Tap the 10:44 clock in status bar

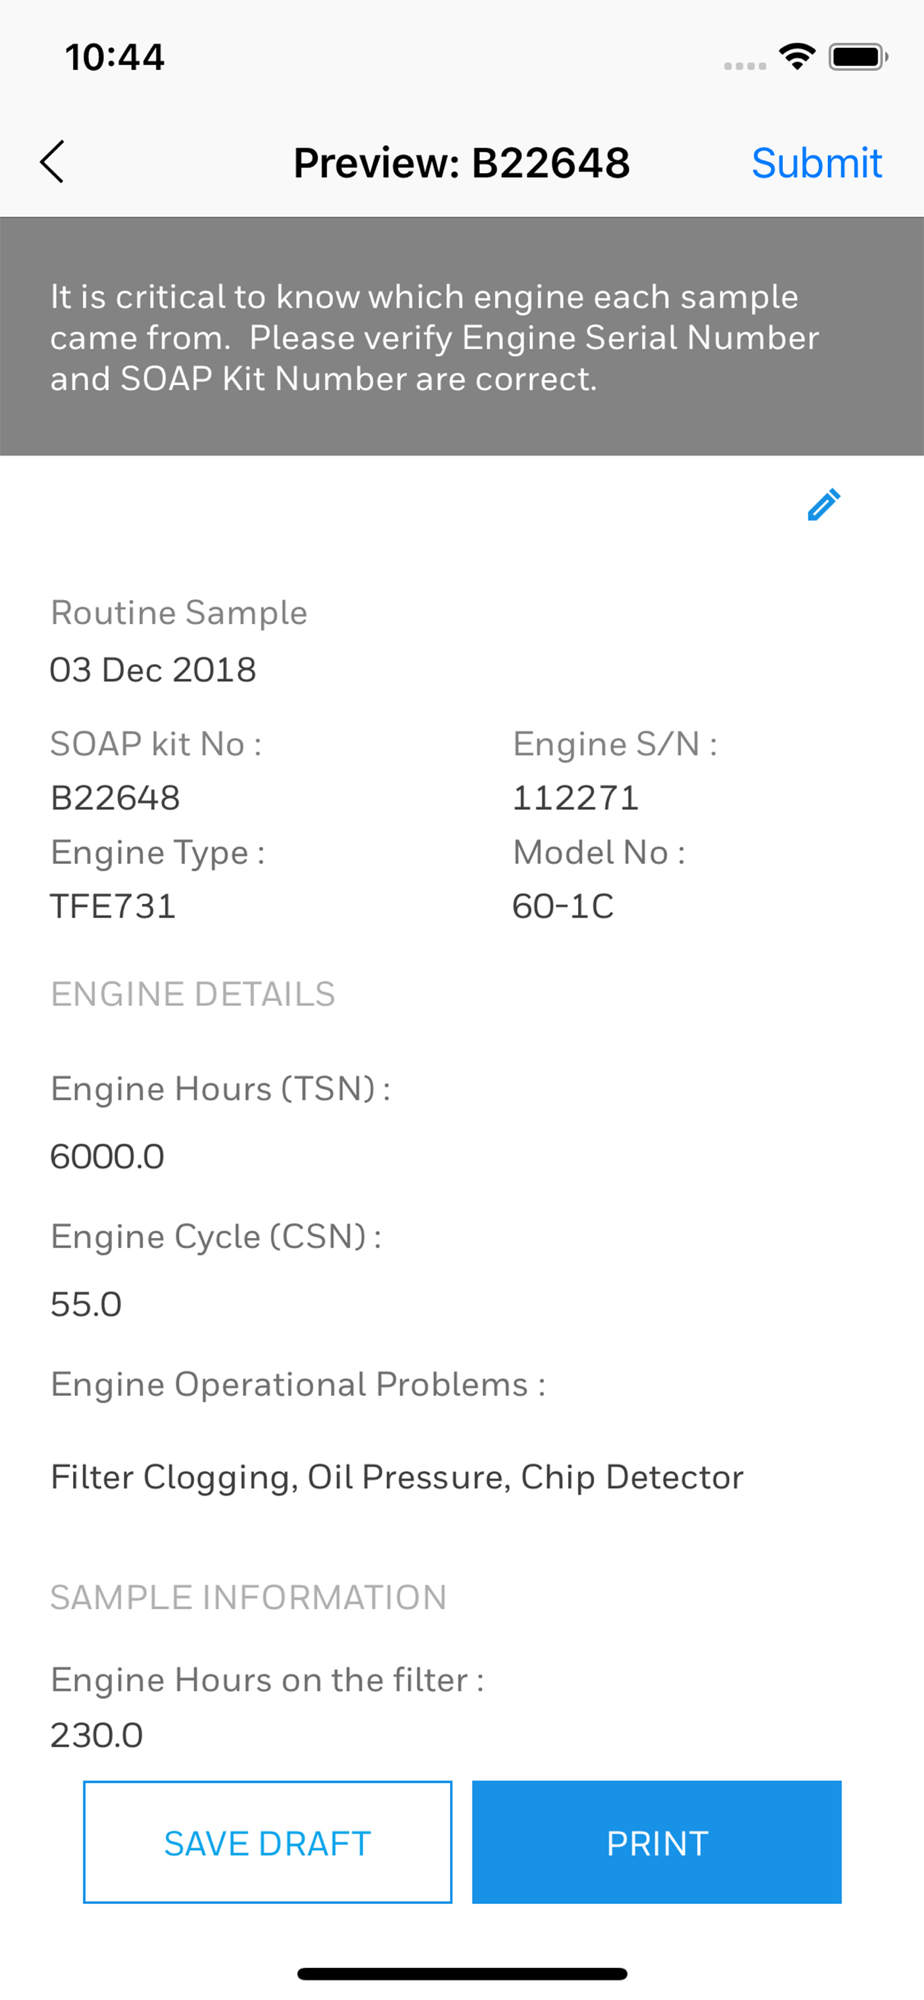115,57
